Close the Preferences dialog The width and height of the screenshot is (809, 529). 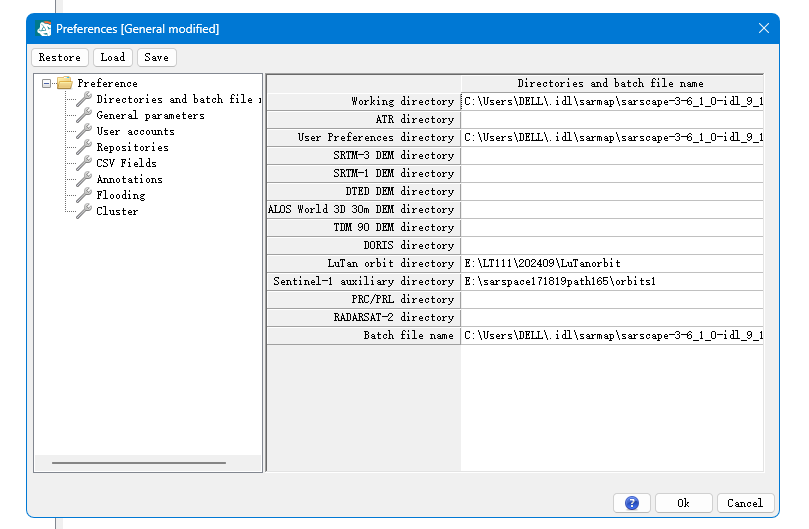coord(764,28)
